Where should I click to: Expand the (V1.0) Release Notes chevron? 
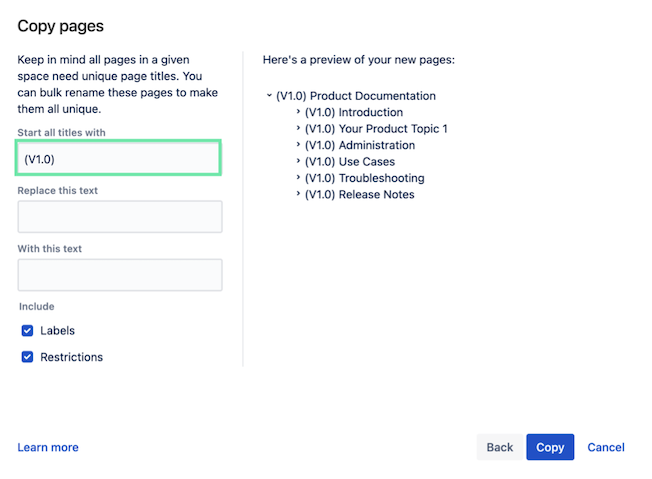tap(298, 195)
